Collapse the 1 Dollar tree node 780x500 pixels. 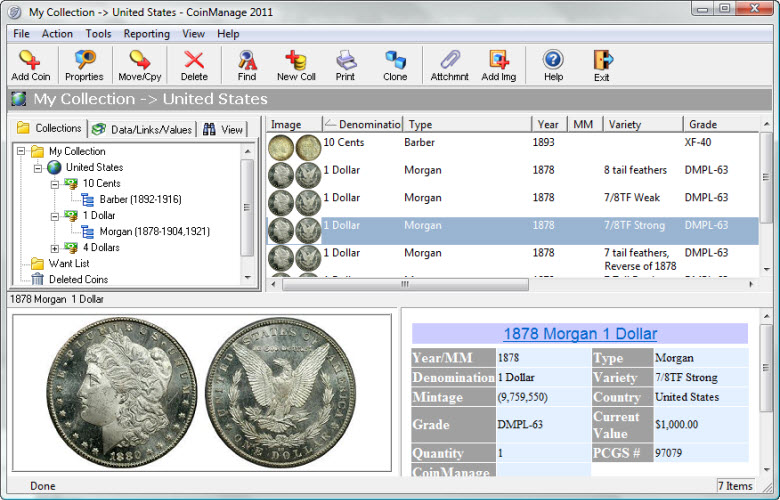[x=55, y=216]
